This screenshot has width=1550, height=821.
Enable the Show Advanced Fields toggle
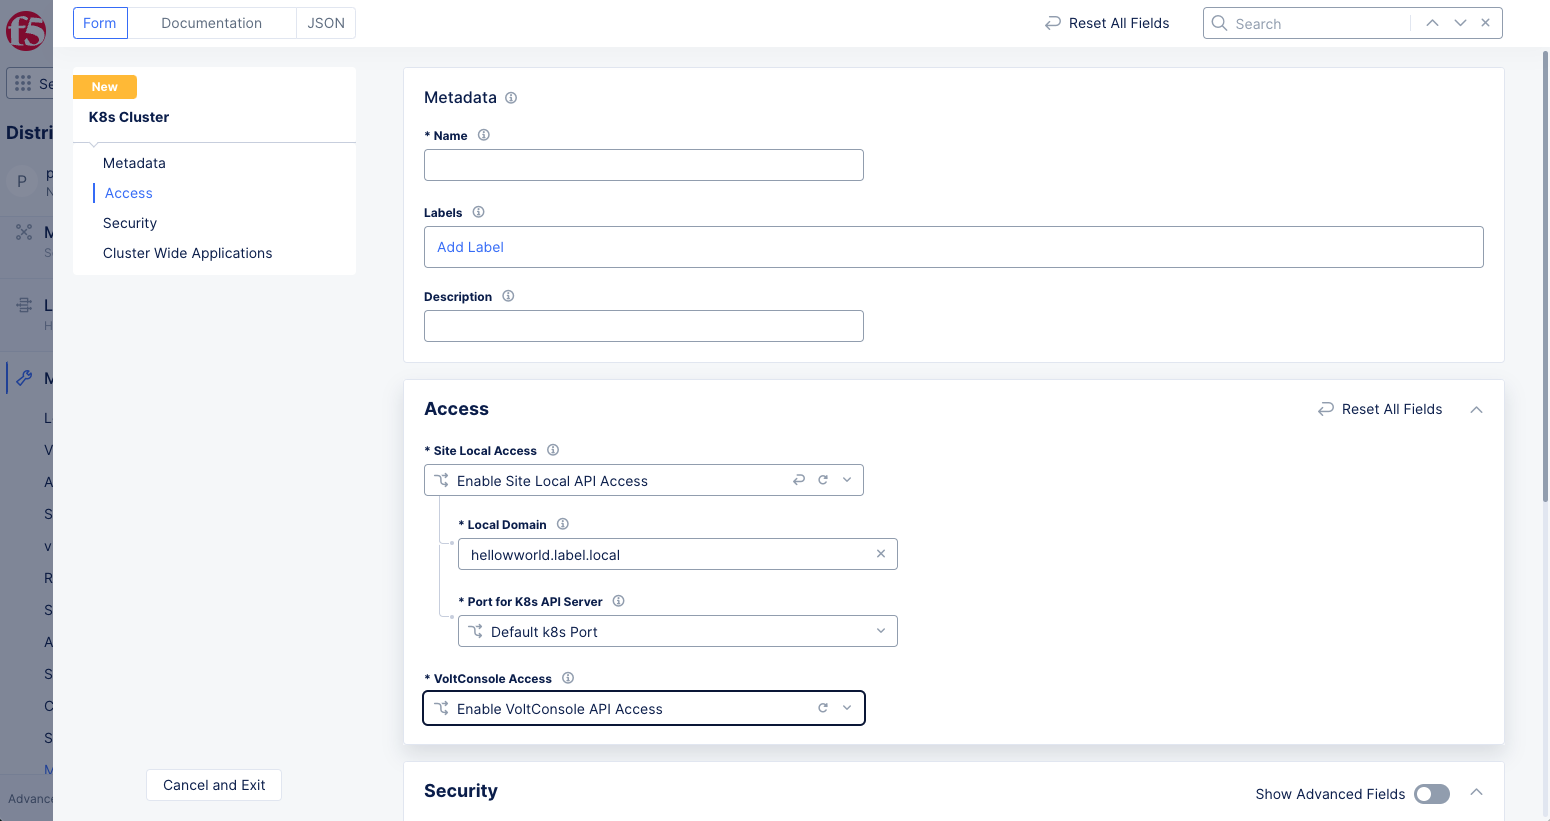(x=1431, y=793)
